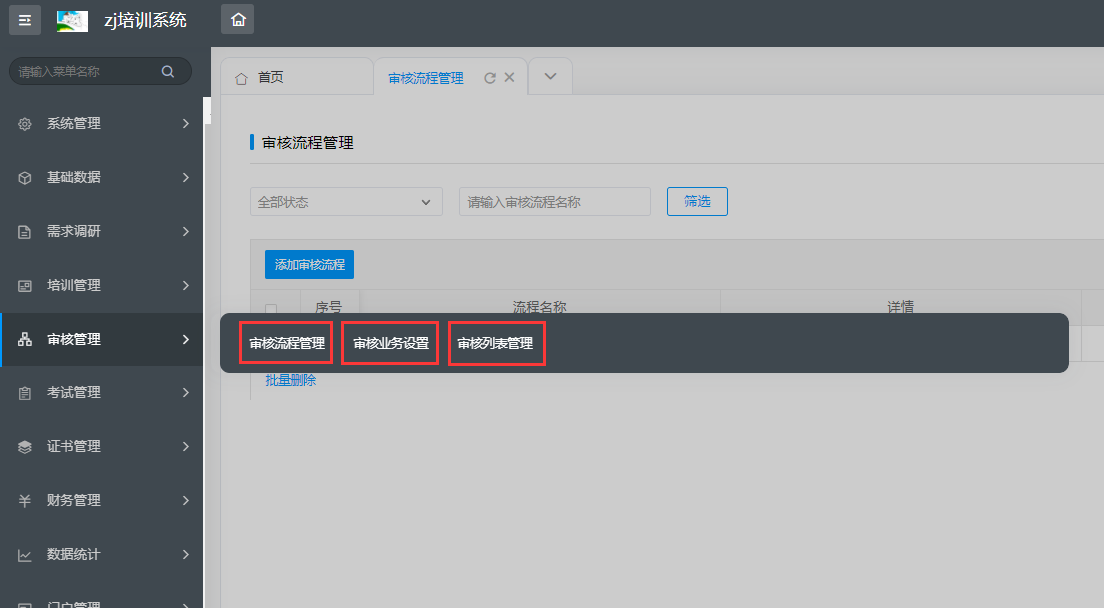
Task: Switch to the 首页 tab
Action: point(296,77)
